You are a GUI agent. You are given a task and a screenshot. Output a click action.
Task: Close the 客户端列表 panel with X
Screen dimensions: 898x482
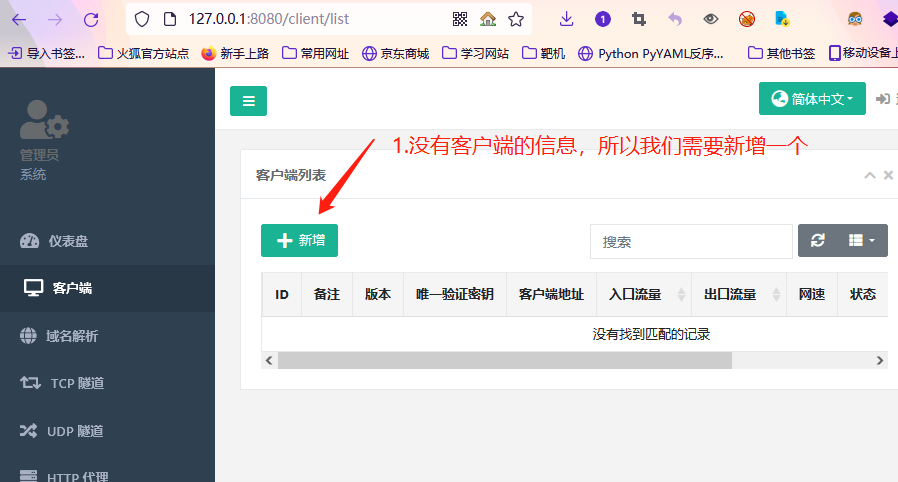click(888, 175)
